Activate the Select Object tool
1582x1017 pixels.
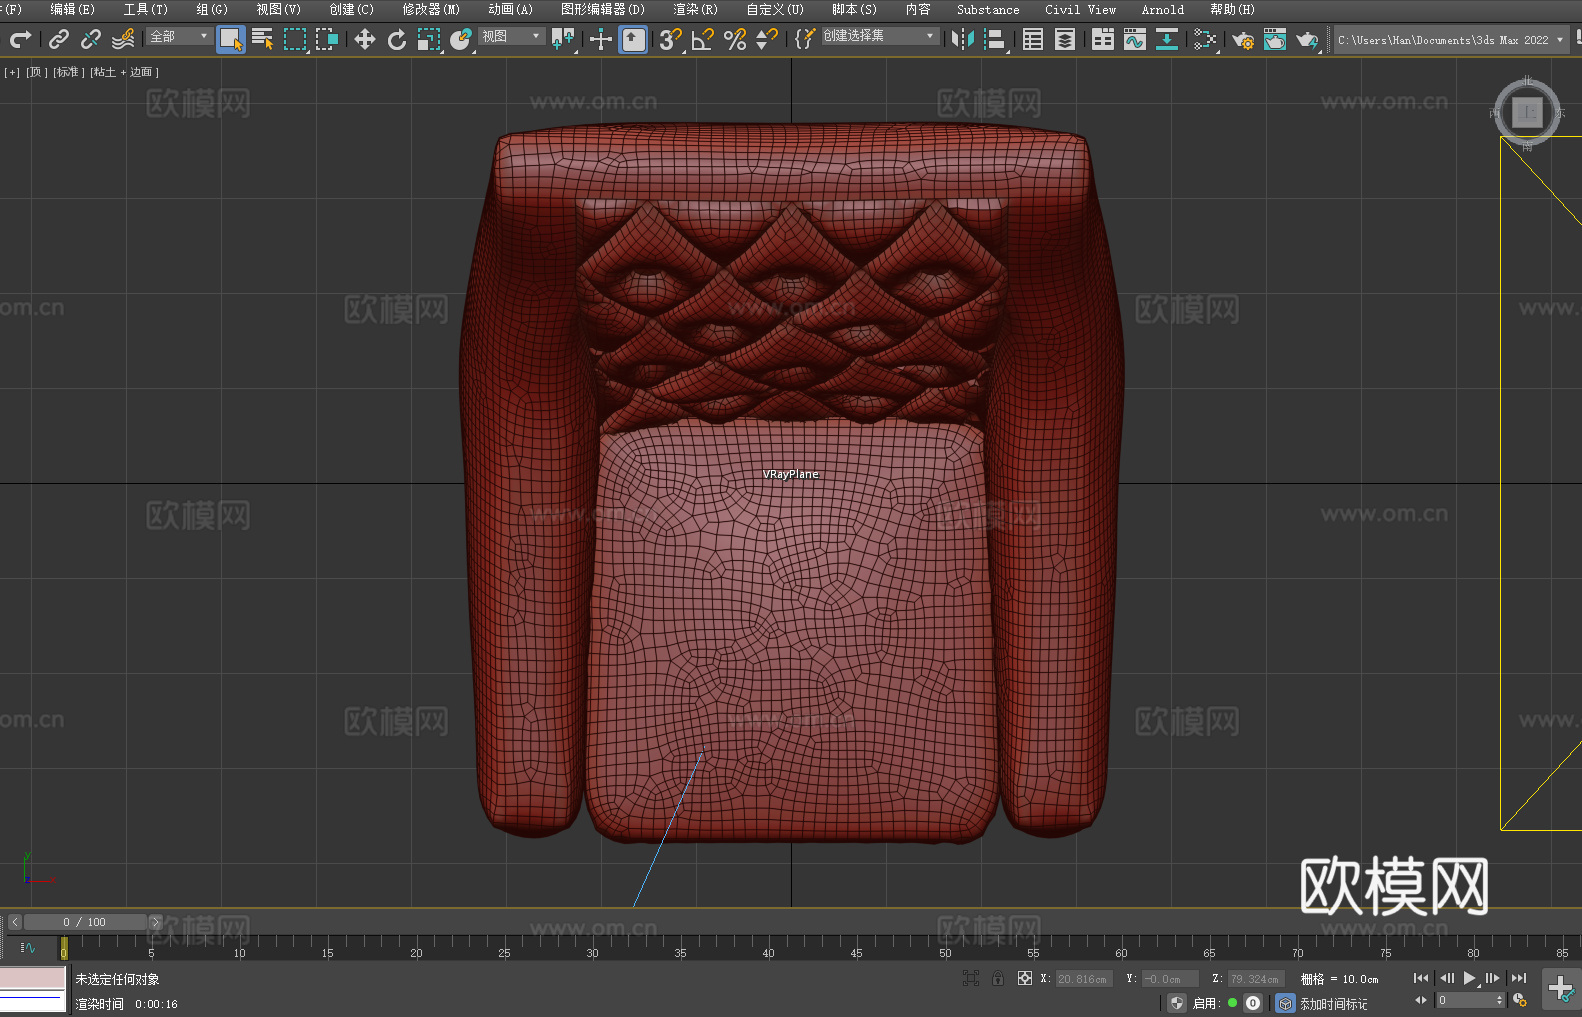coord(231,39)
